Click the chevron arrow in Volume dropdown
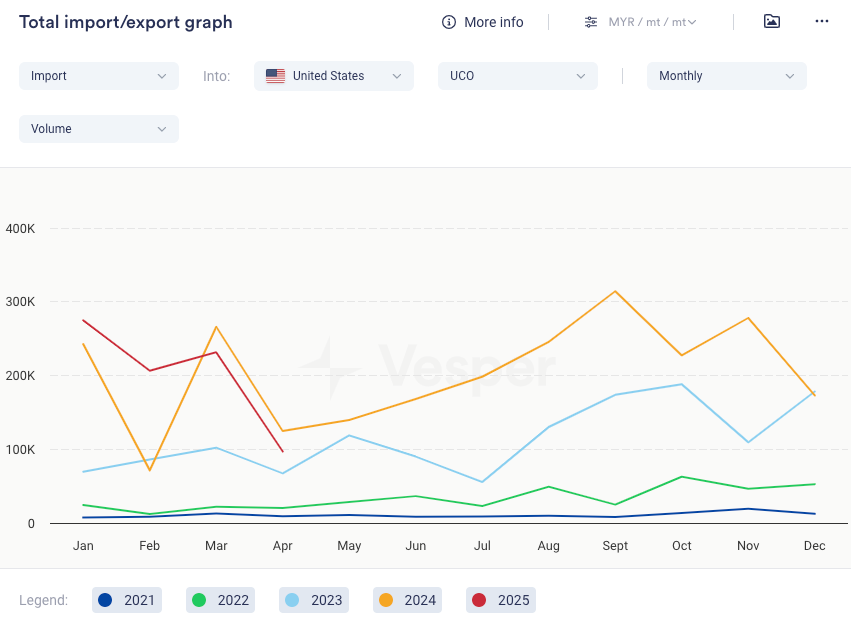 coord(162,129)
